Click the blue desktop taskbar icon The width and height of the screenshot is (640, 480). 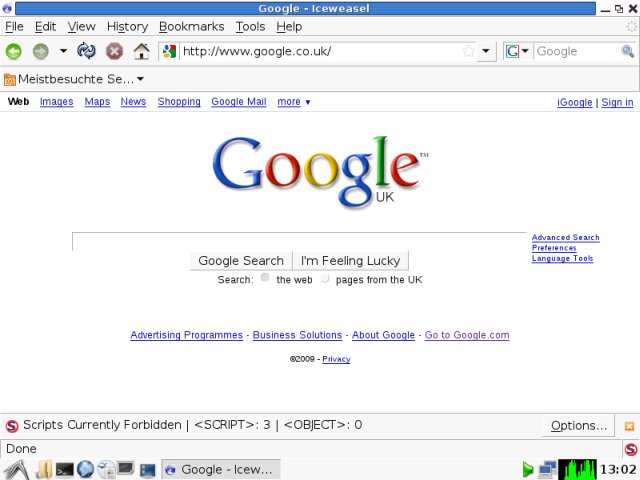147,471
